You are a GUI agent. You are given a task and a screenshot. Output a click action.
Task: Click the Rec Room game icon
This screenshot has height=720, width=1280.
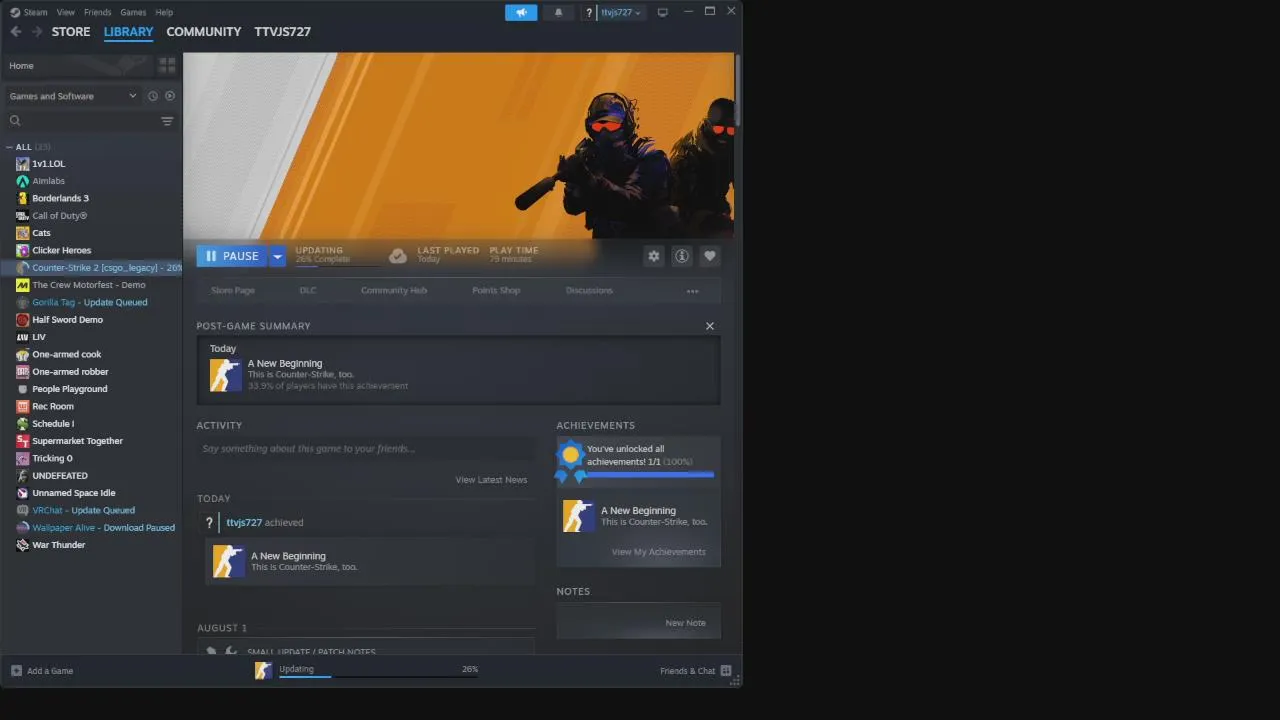pyautogui.click(x=22, y=406)
